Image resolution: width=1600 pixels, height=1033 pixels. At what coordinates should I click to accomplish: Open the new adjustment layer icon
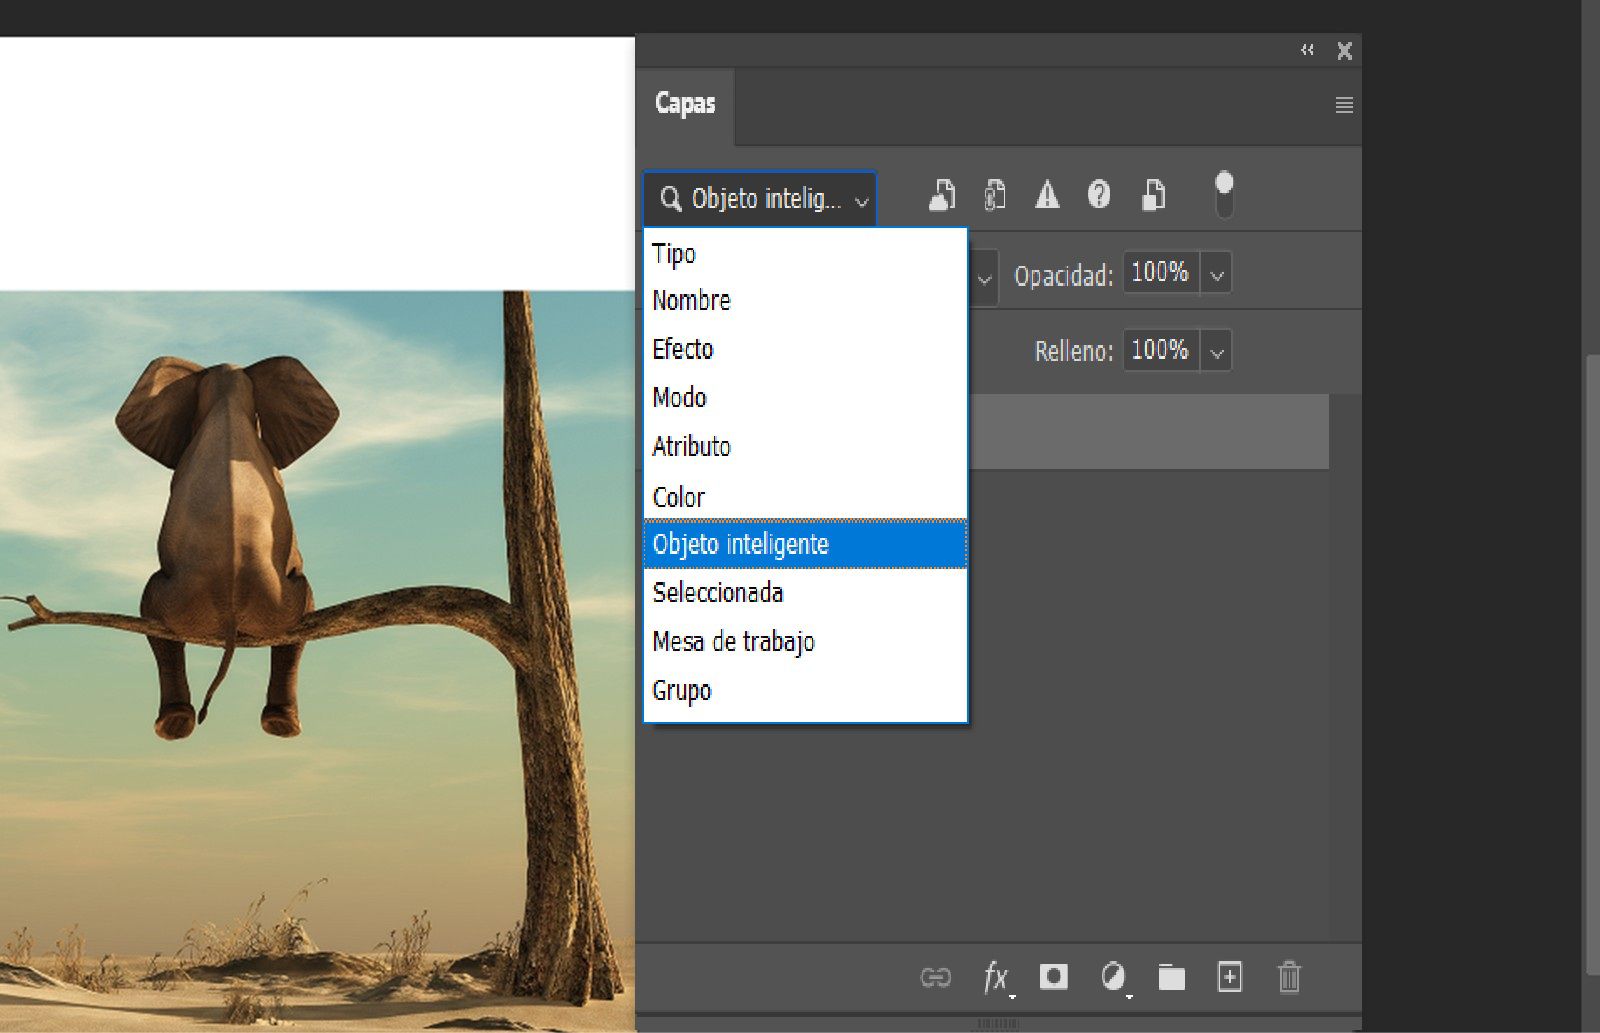(x=1114, y=978)
